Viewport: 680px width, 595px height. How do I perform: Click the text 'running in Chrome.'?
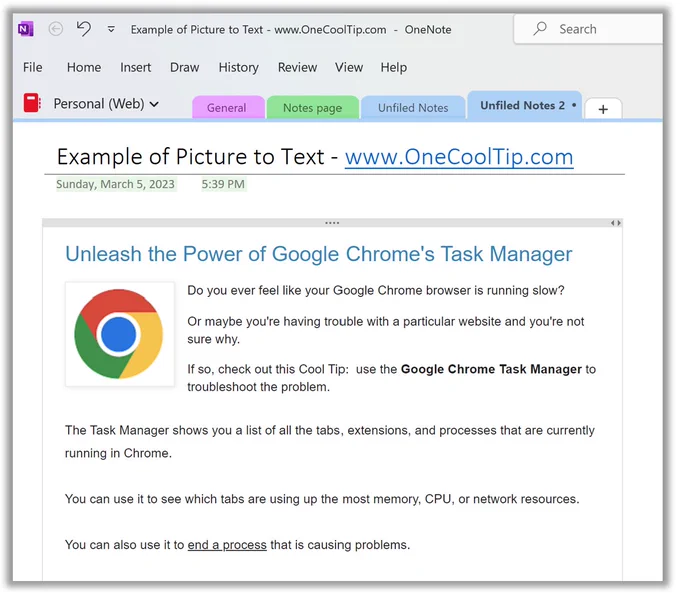[118, 453]
